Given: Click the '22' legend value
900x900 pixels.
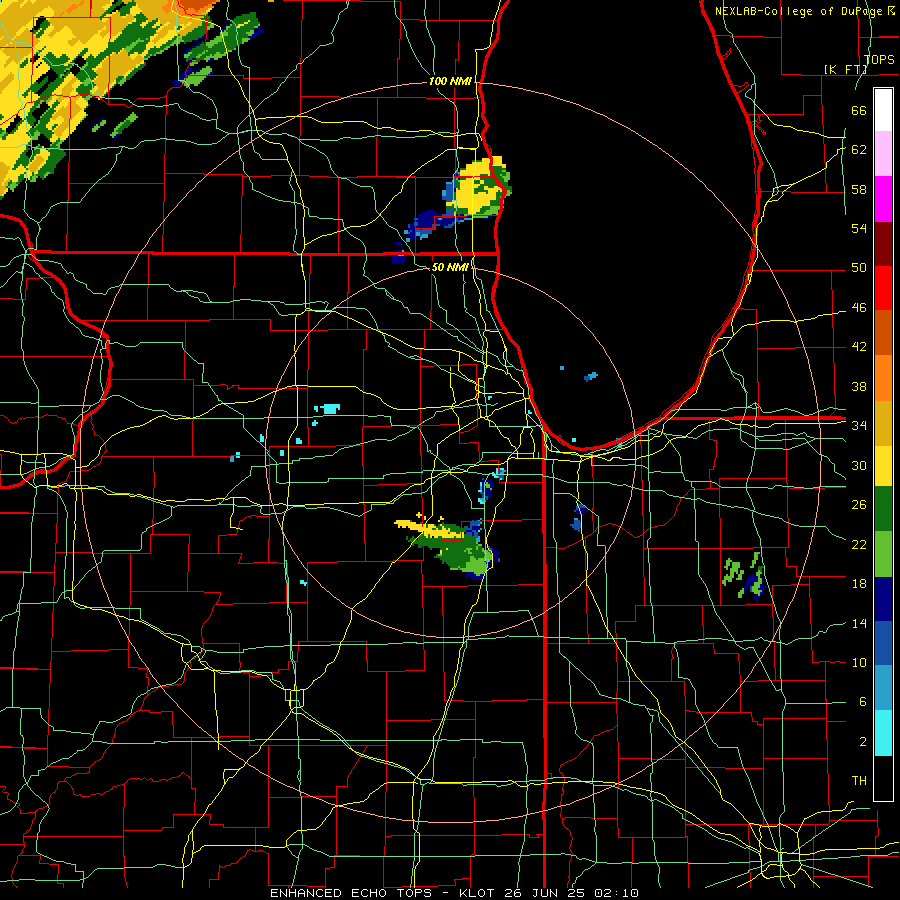Looking at the screenshot, I should [x=859, y=545].
